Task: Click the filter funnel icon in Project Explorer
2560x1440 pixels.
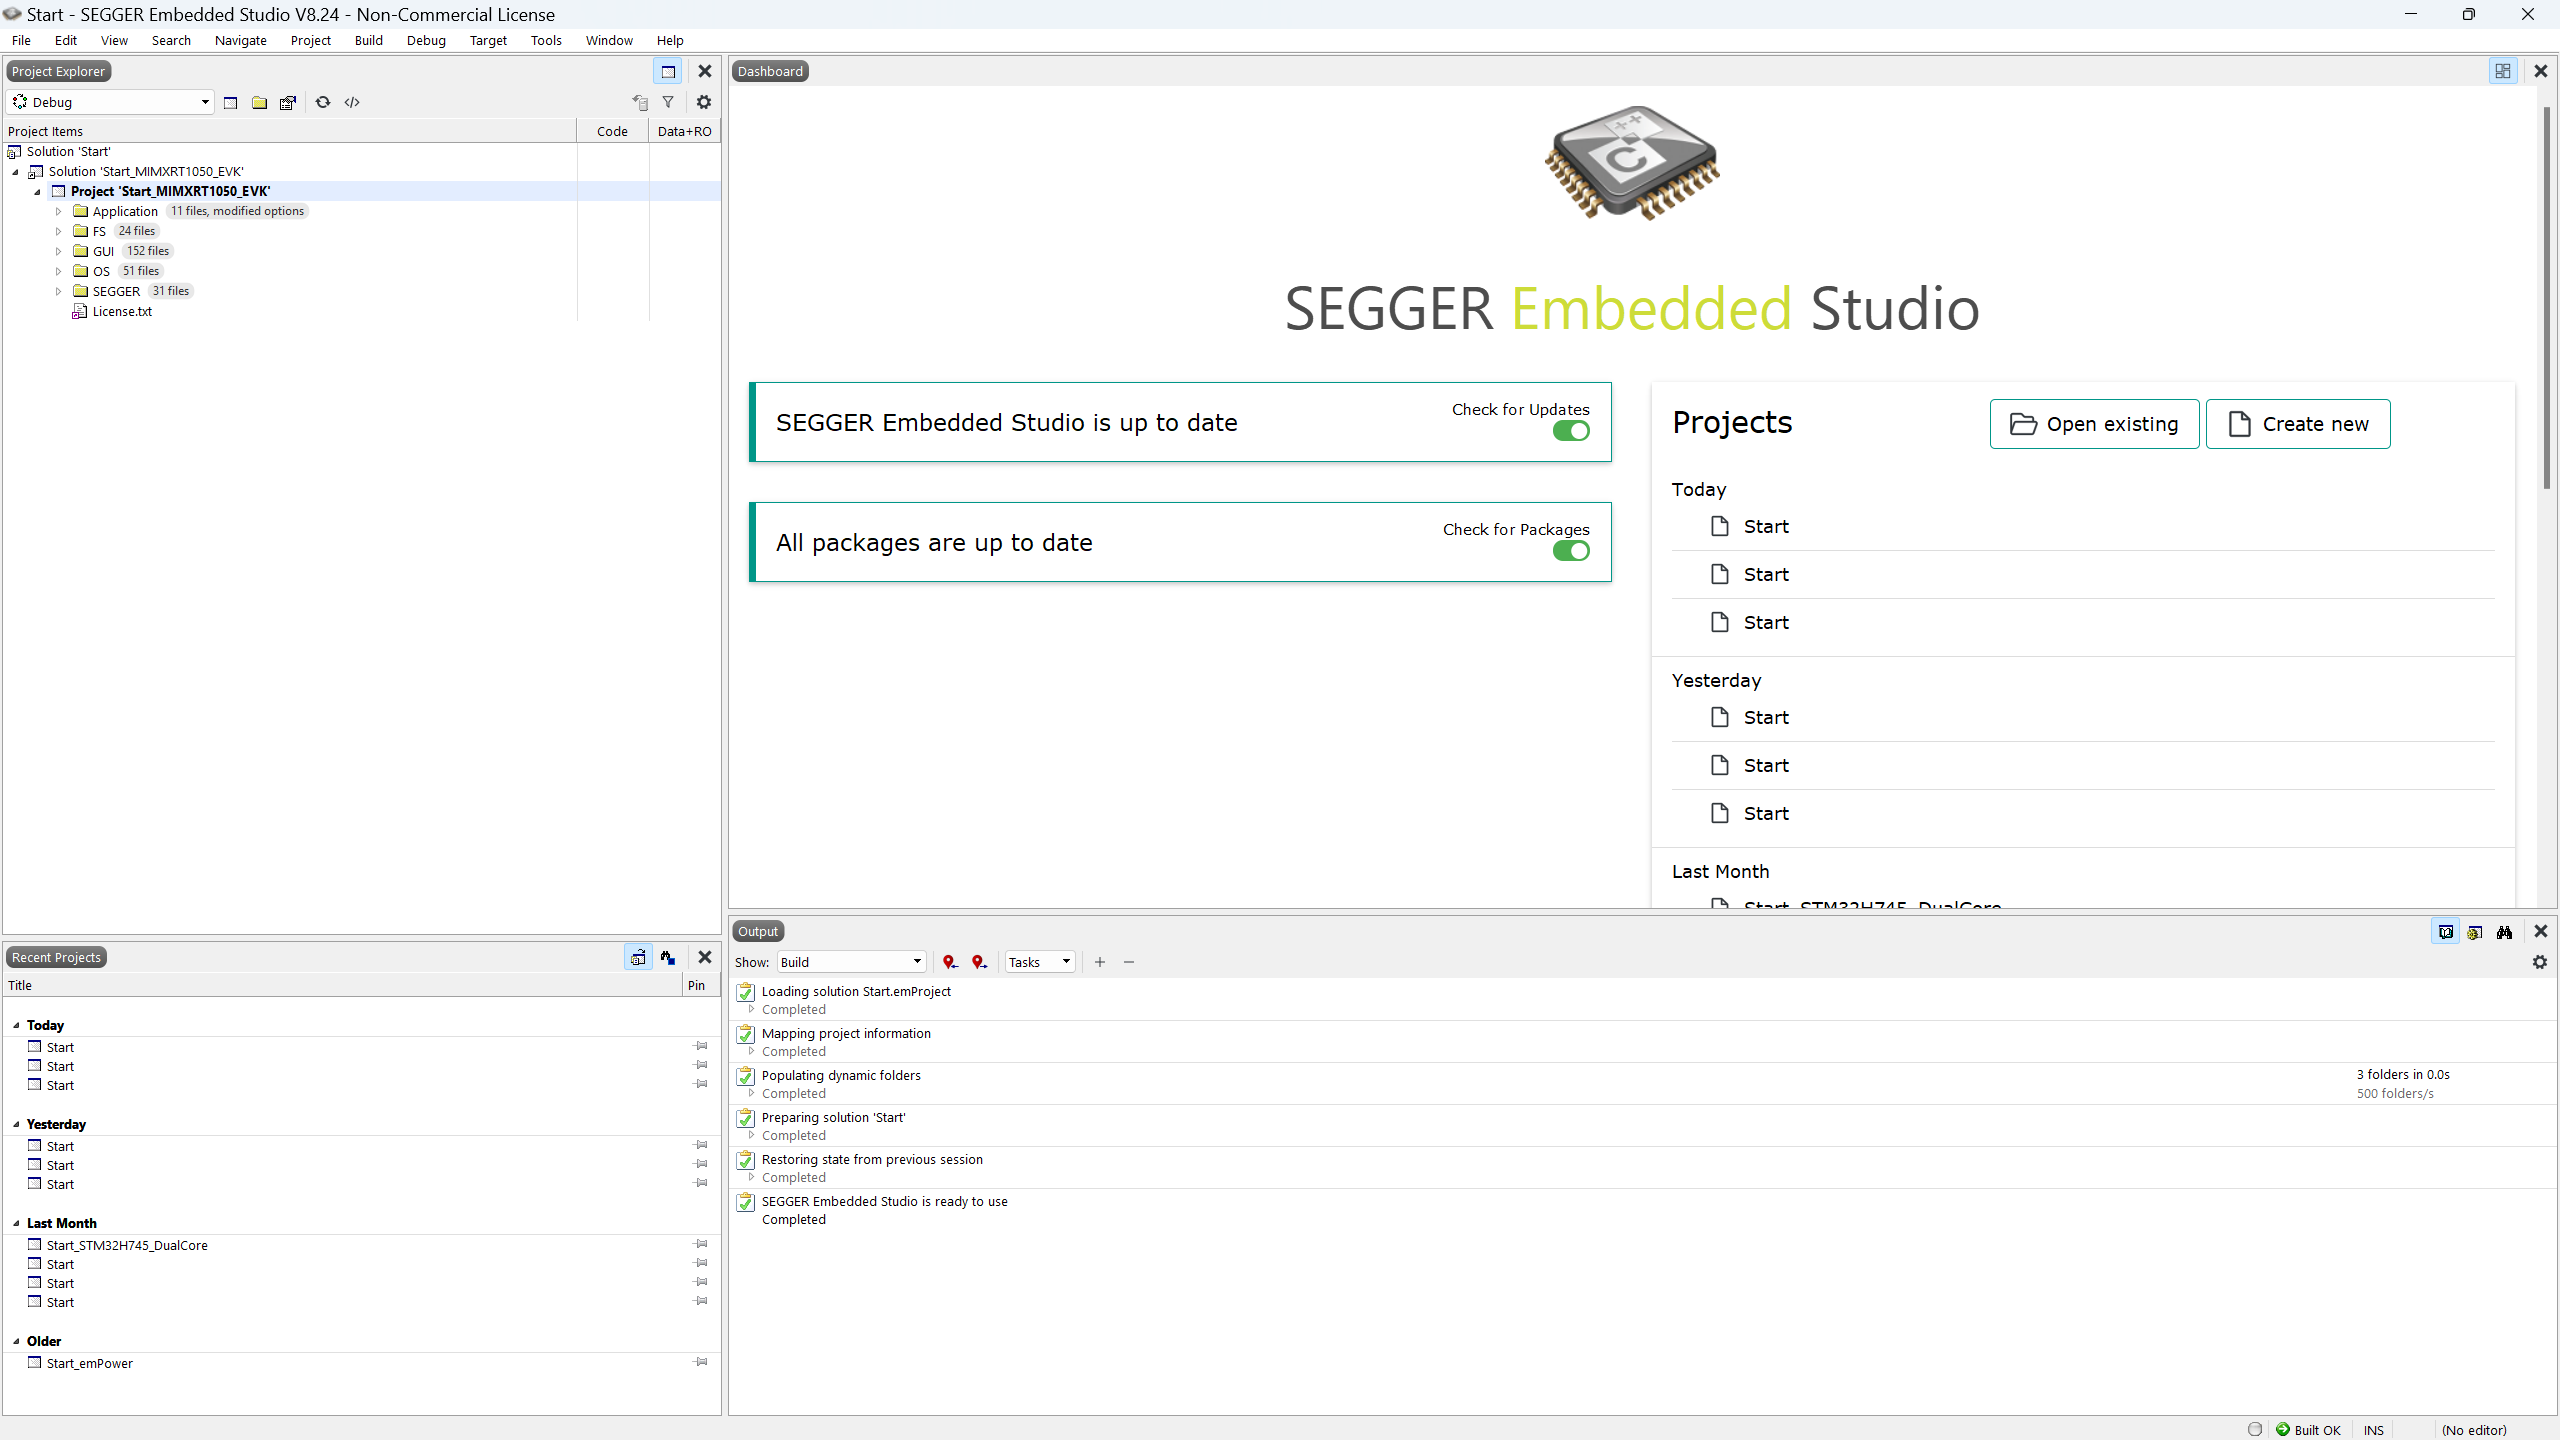Action: tap(668, 102)
